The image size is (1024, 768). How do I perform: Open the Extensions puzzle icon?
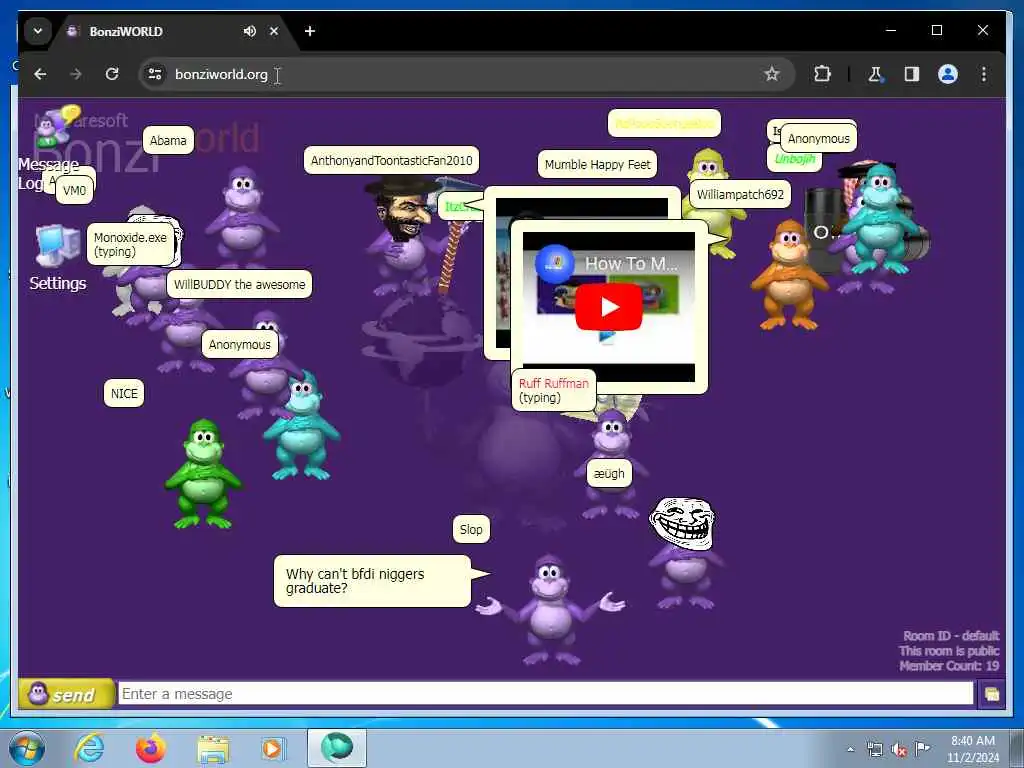[x=822, y=74]
